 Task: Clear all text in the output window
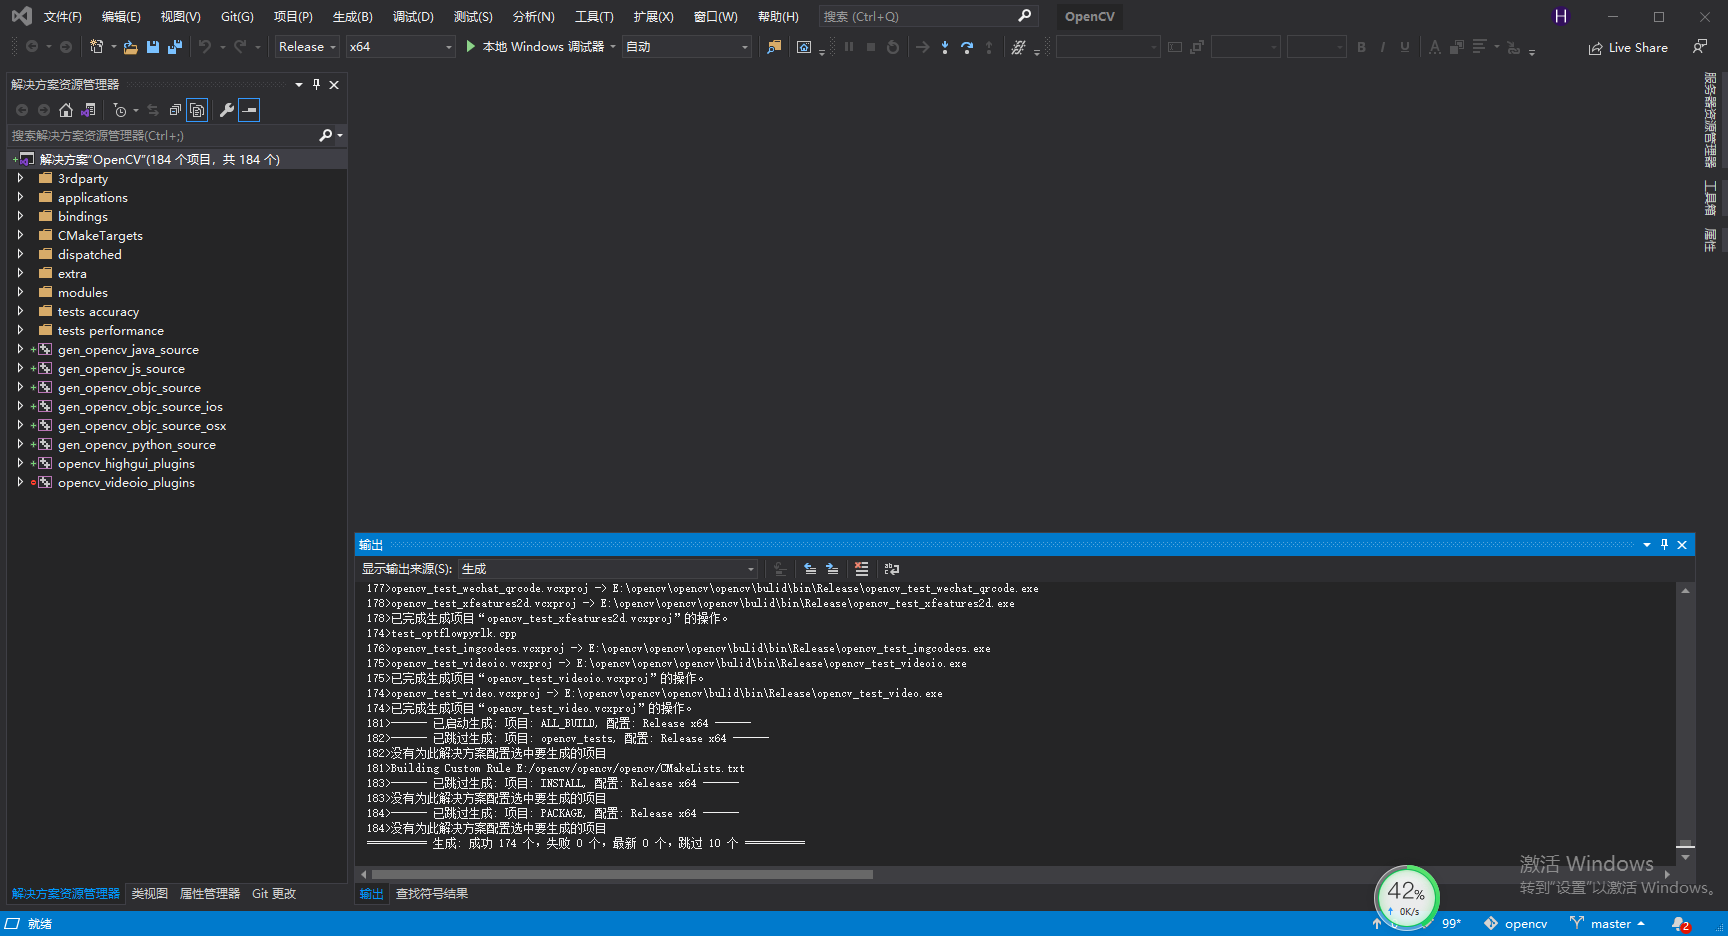click(862, 569)
